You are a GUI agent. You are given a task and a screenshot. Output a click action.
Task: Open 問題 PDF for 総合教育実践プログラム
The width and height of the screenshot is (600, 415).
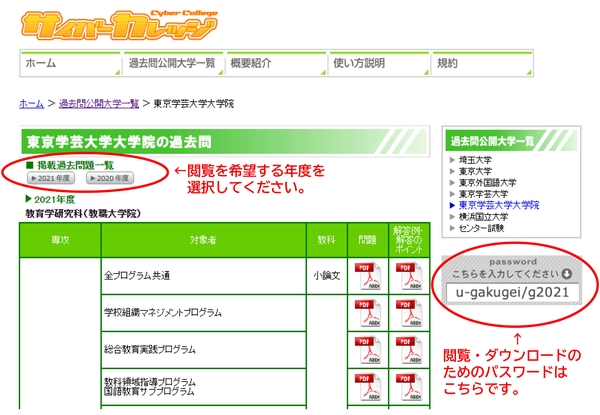[368, 350]
